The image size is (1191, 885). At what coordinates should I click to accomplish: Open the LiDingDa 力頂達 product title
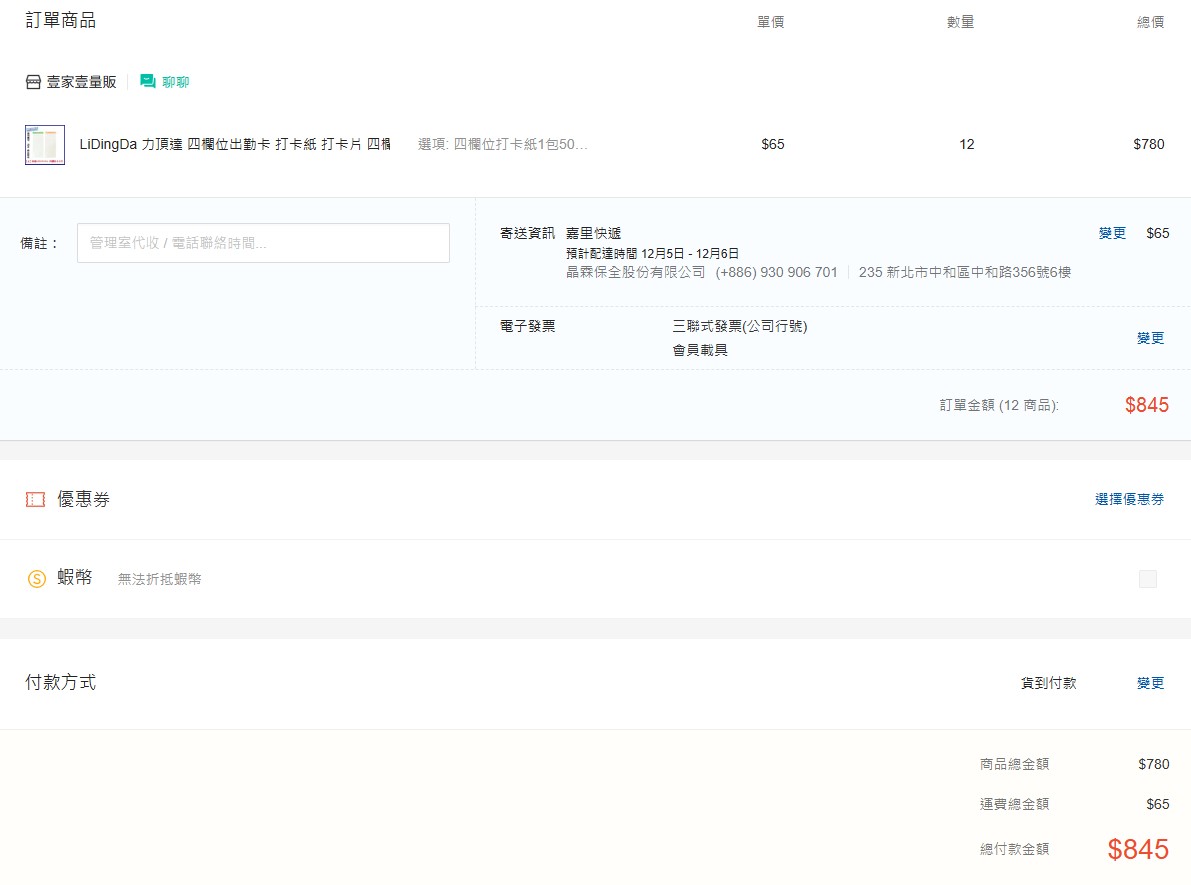coord(235,144)
